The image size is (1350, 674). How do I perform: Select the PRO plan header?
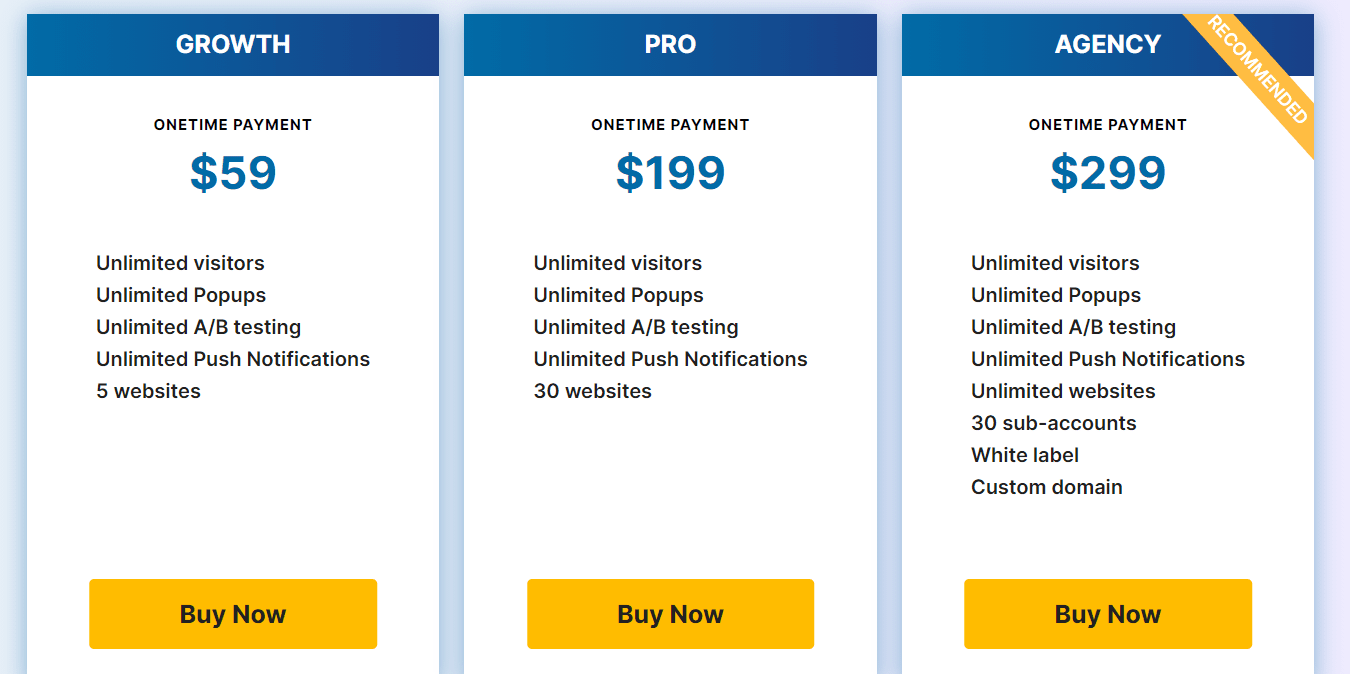click(670, 44)
